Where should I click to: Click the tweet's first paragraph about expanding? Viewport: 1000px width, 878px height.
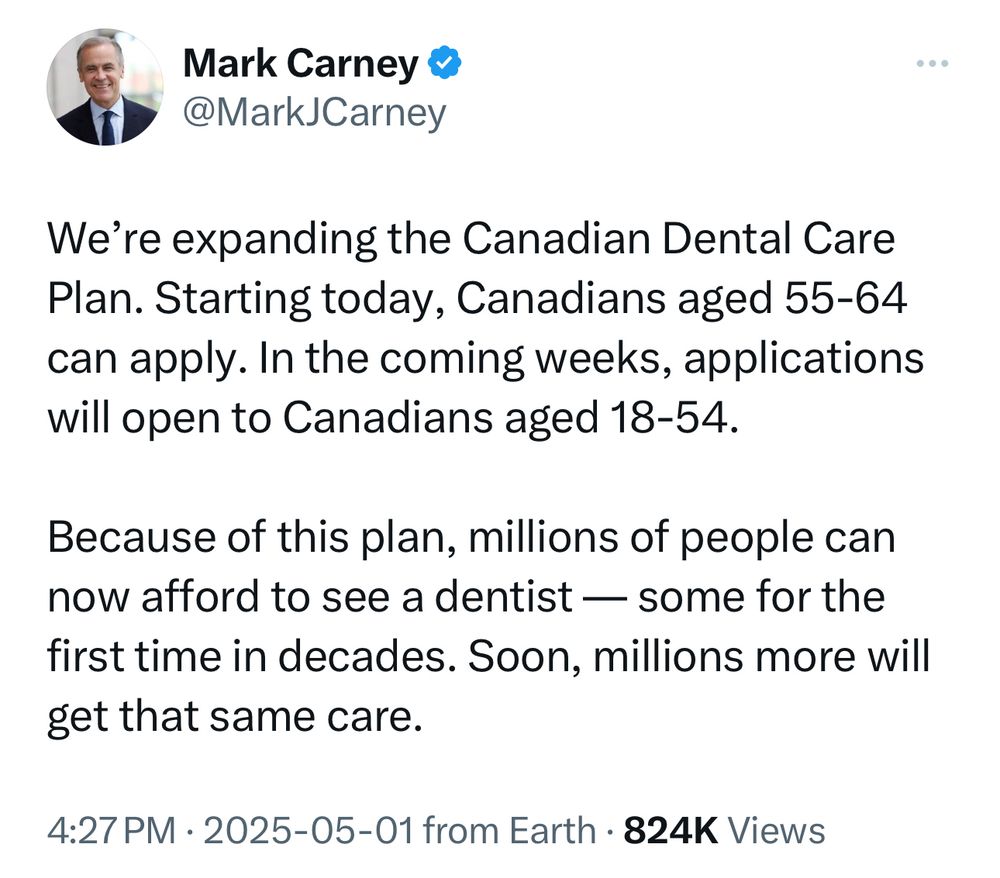(x=480, y=330)
